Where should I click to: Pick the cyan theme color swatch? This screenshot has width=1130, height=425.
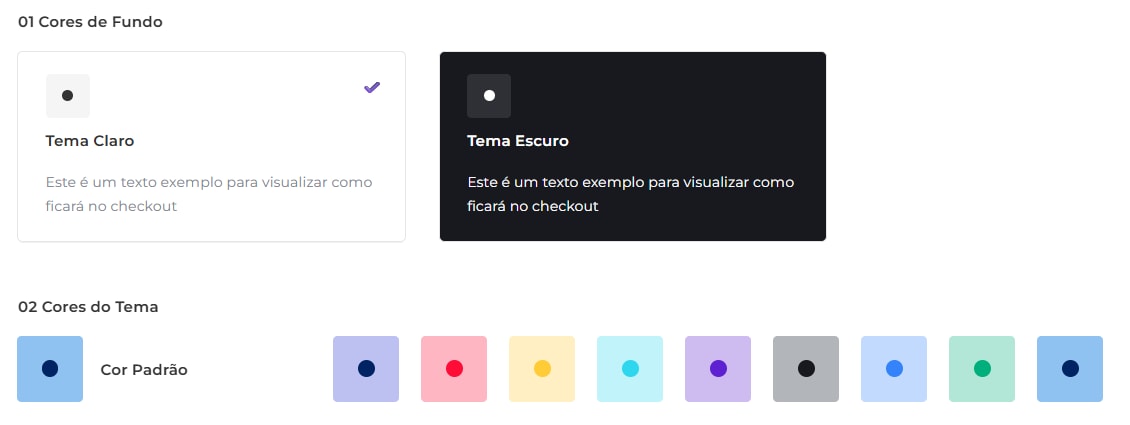[x=630, y=369]
